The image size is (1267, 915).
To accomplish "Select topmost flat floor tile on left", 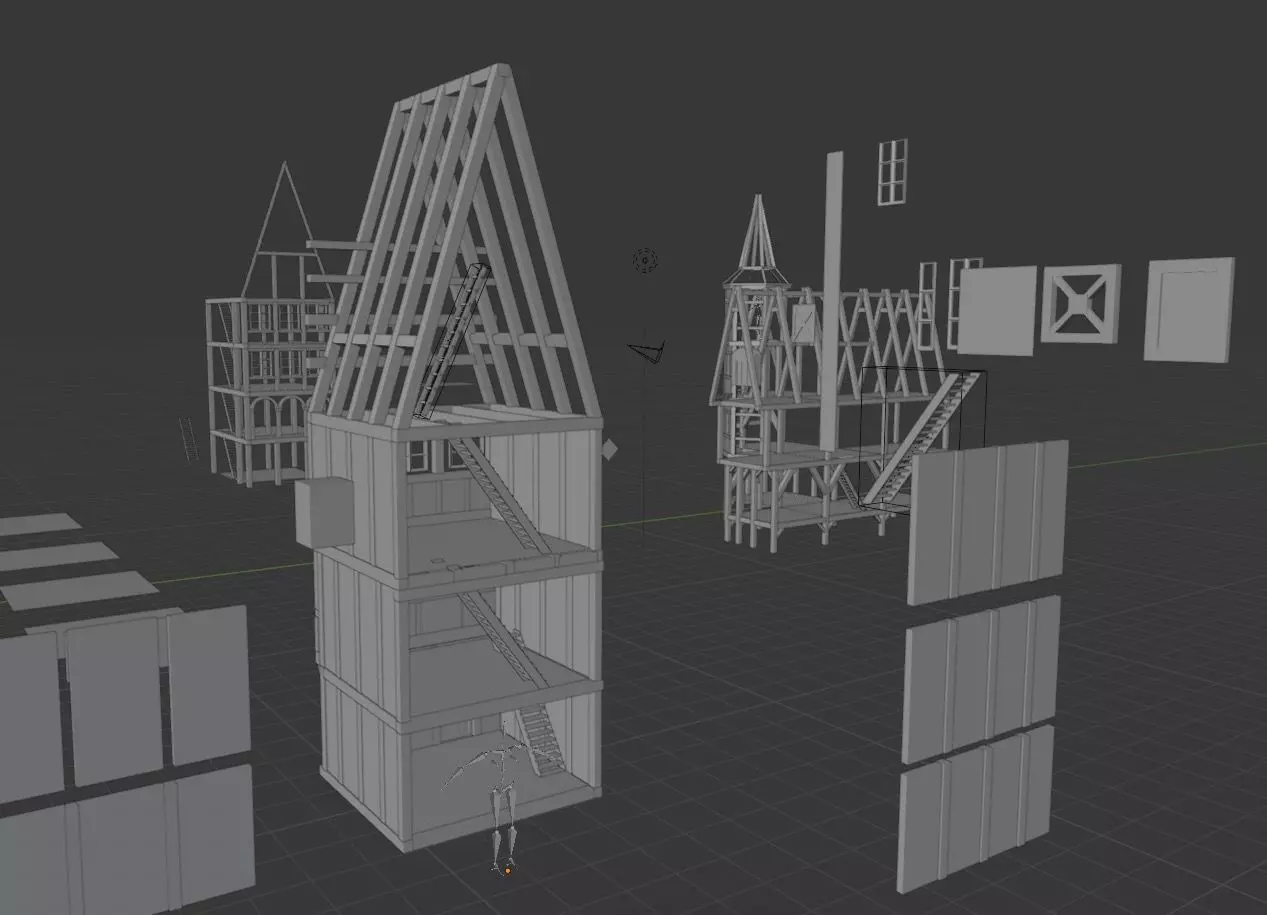I will [x=38, y=524].
